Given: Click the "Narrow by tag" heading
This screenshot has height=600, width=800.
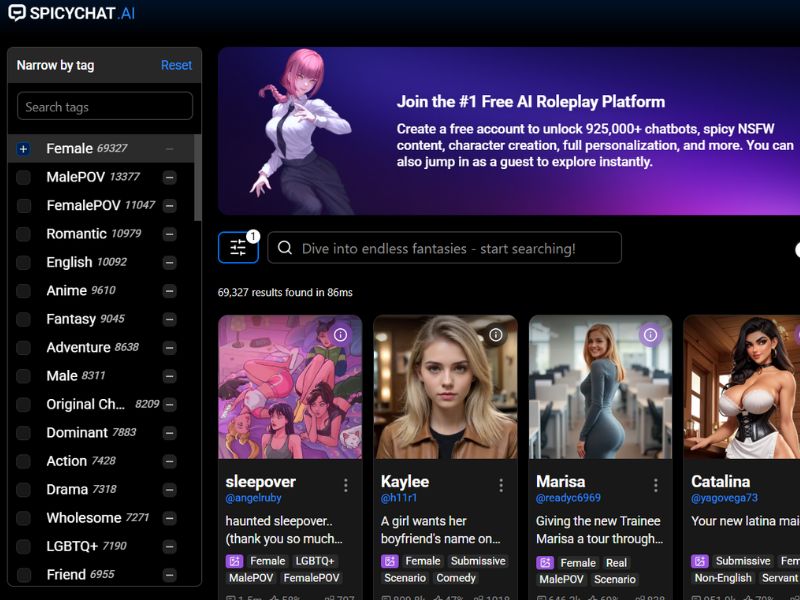Looking at the screenshot, I should pyautogui.click(x=55, y=65).
